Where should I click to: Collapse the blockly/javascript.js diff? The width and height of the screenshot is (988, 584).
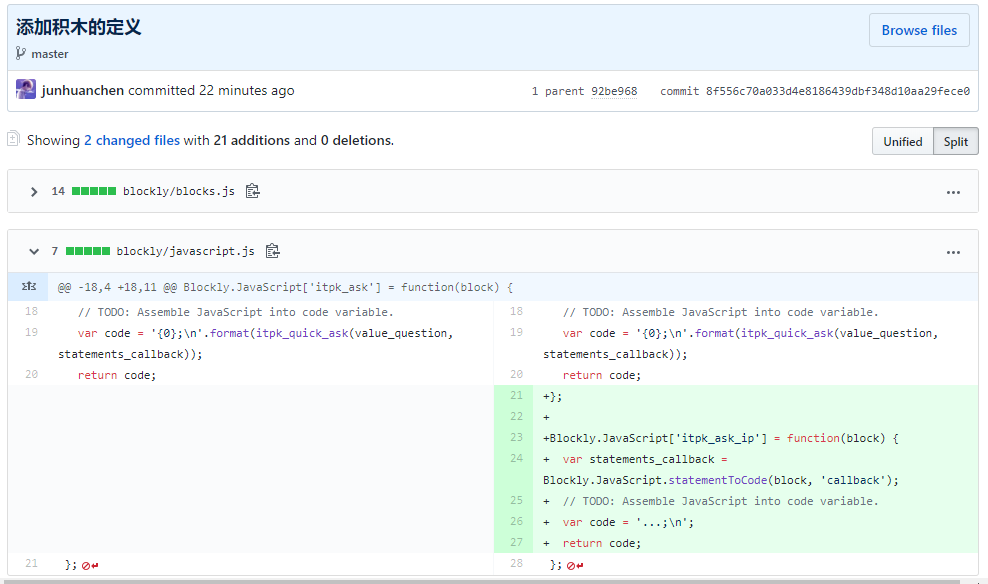34,251
